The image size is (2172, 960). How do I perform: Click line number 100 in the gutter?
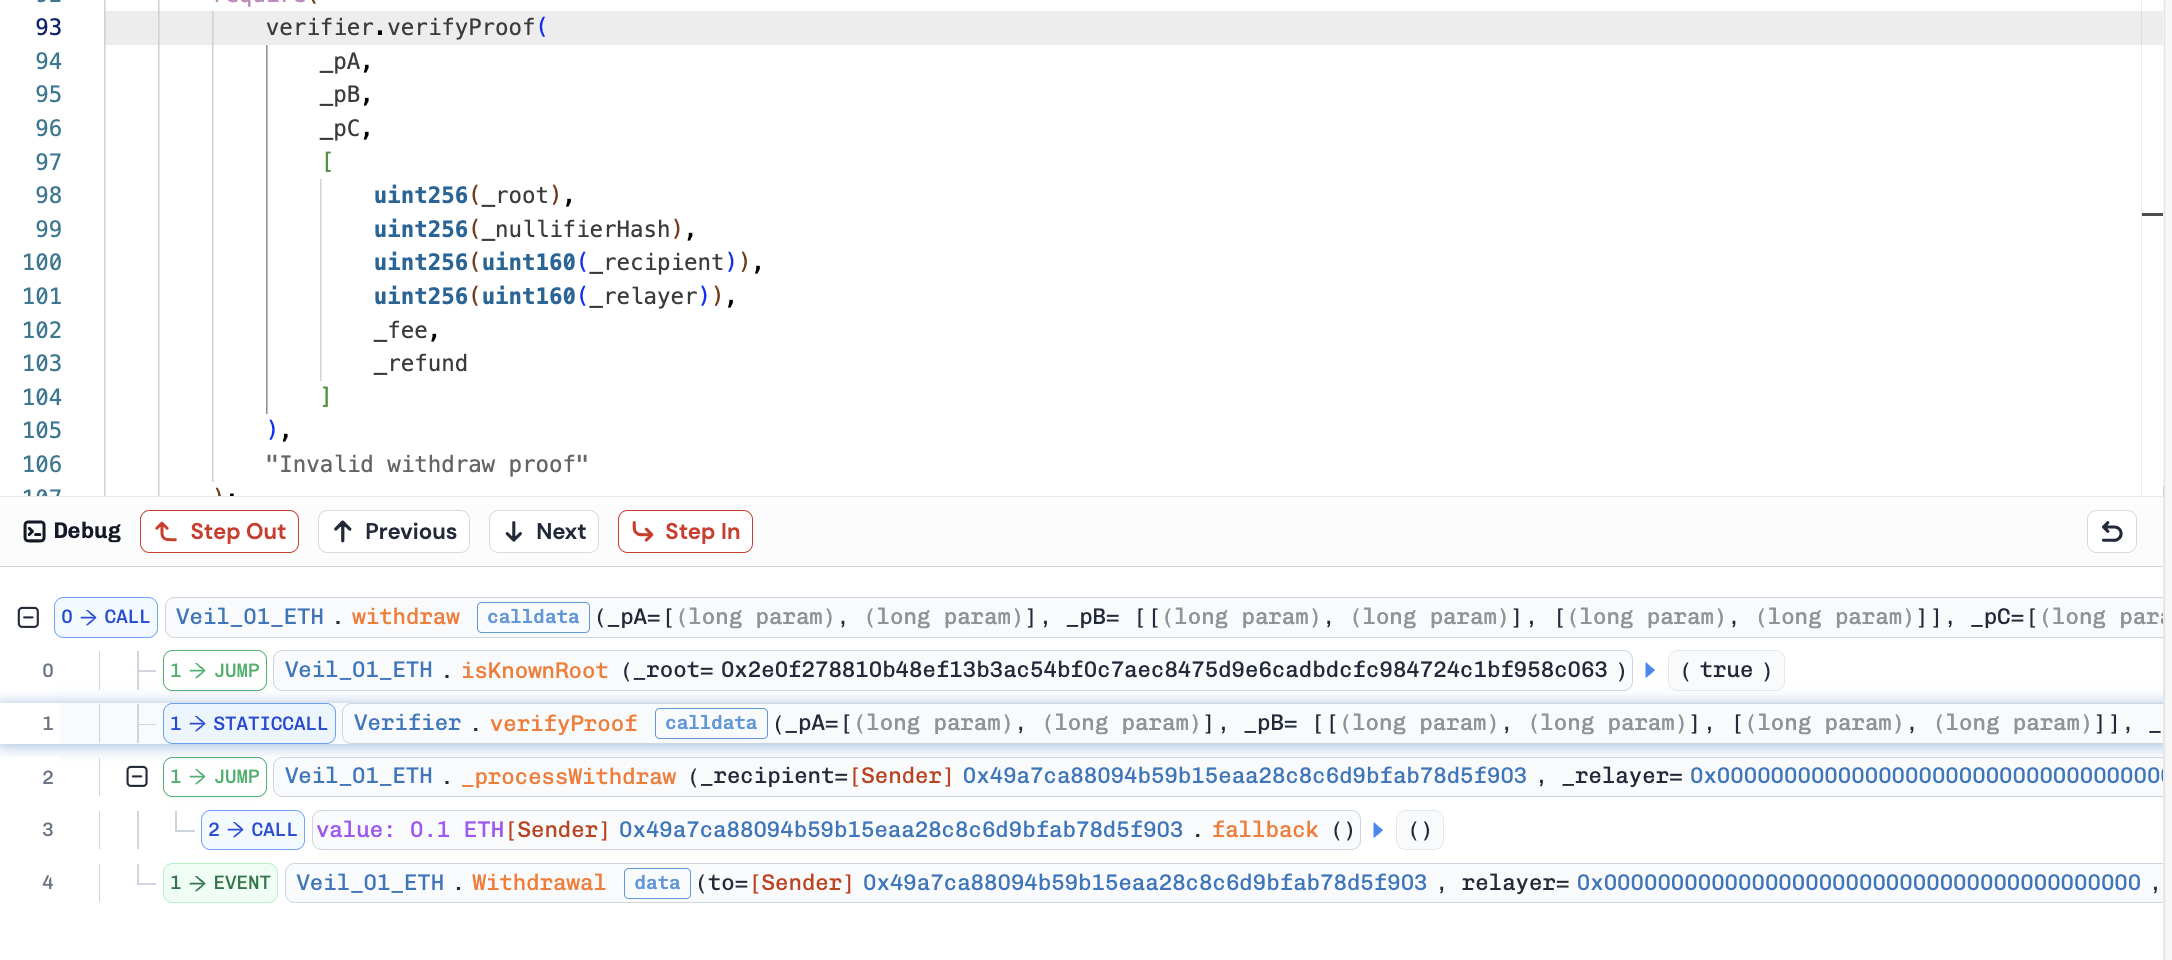point(42,262)
